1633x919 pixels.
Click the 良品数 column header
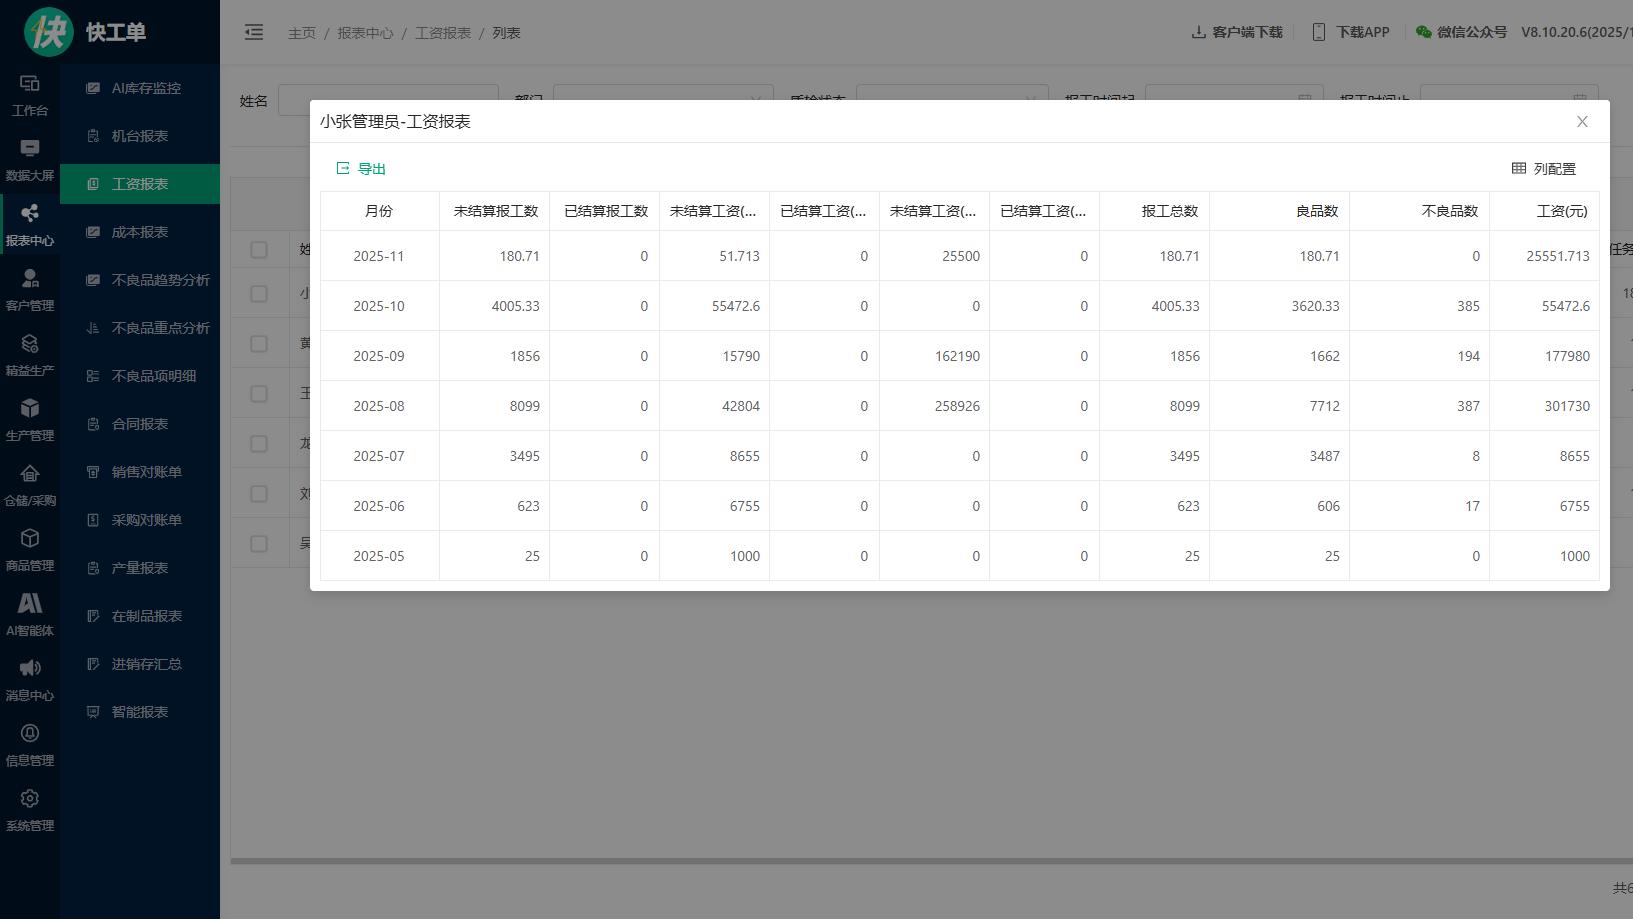coord(1280,211)
